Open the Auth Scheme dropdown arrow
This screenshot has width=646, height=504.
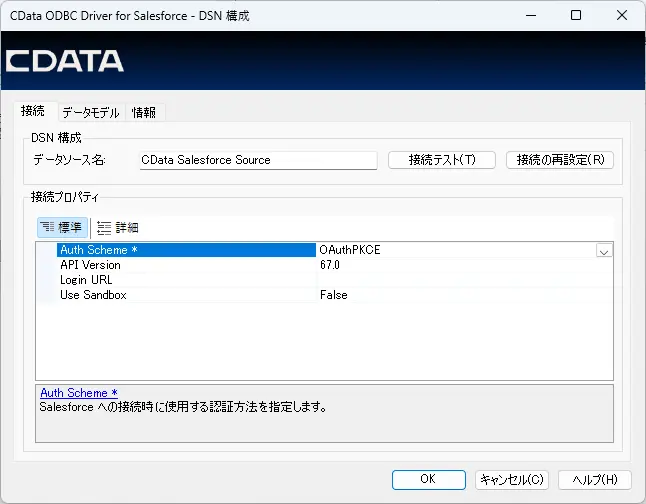tap(604, 250)
